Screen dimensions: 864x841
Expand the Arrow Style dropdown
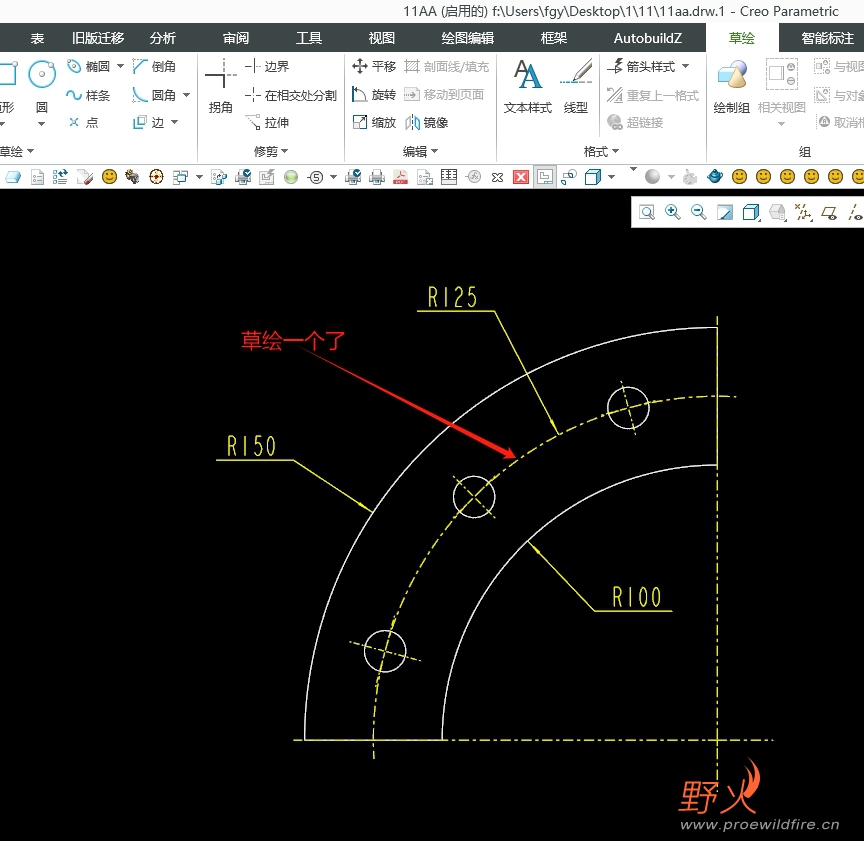pos(685,66)
